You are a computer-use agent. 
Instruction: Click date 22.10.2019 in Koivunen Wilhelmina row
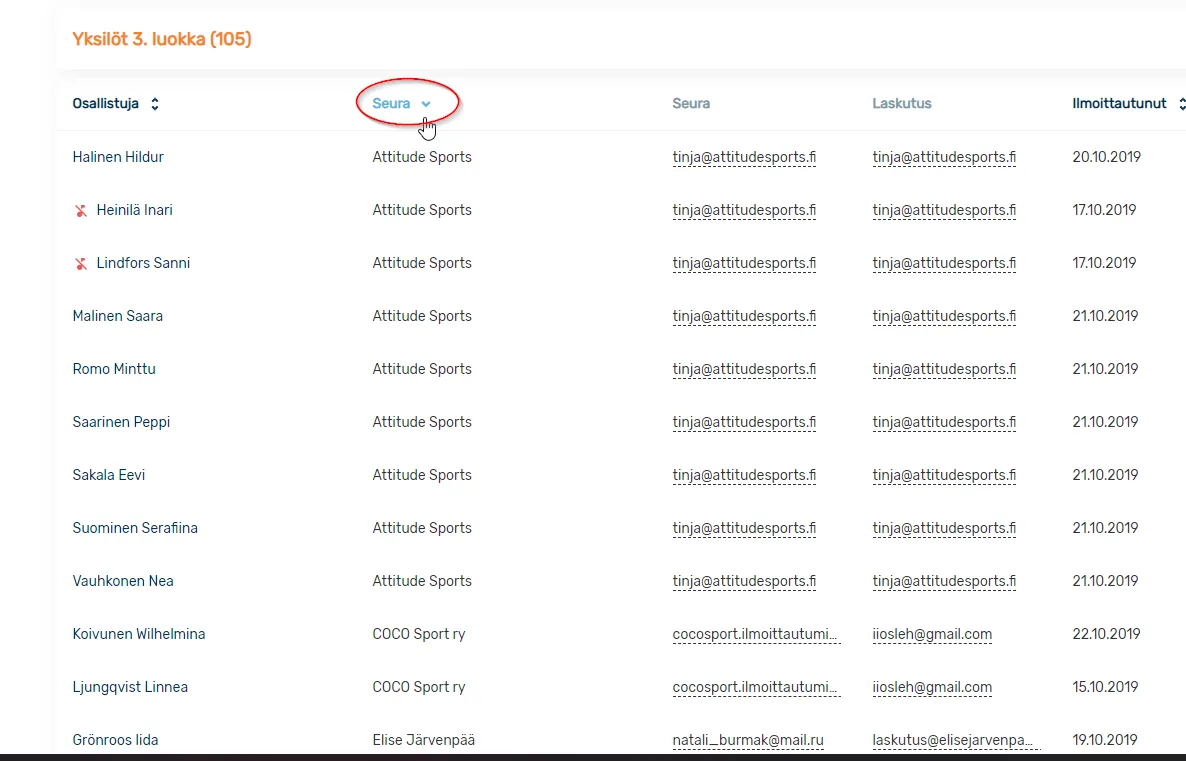point(1107,634)
